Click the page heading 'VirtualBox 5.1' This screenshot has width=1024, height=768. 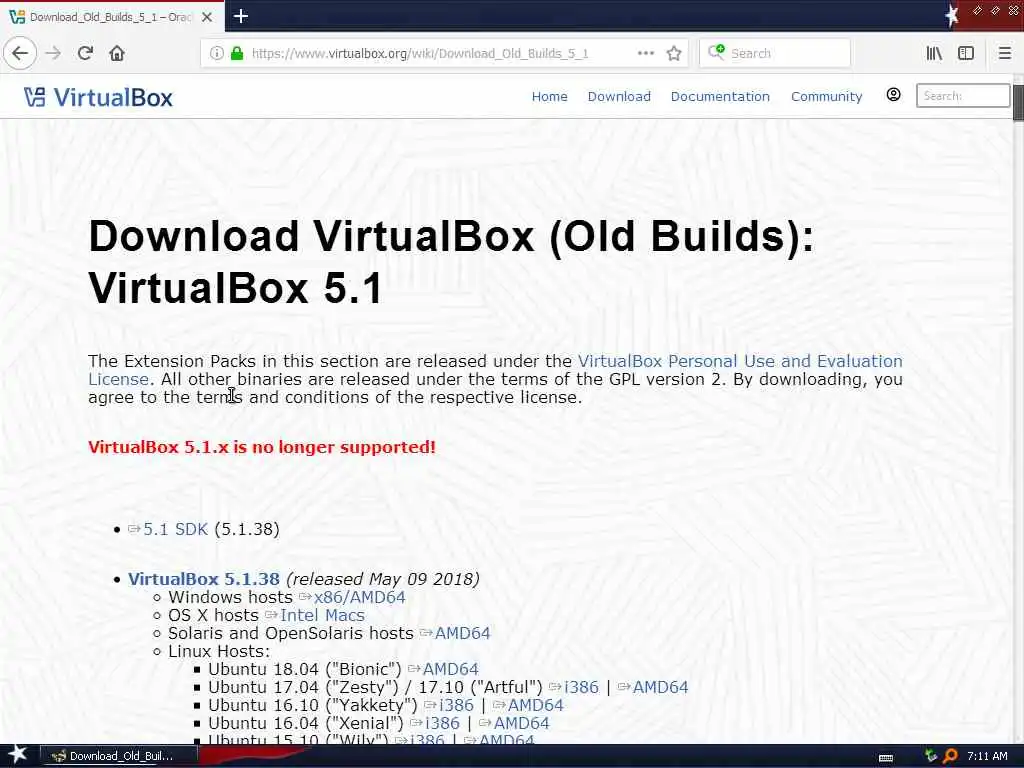pyautogui.click(x=235, y=288)
